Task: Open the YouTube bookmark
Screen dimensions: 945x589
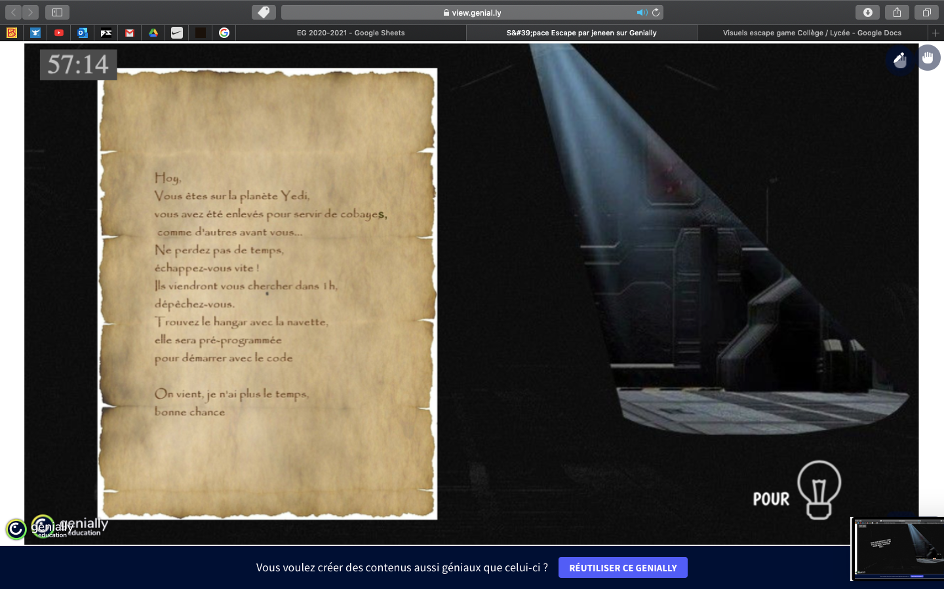Action: click(x=59, y=33)
